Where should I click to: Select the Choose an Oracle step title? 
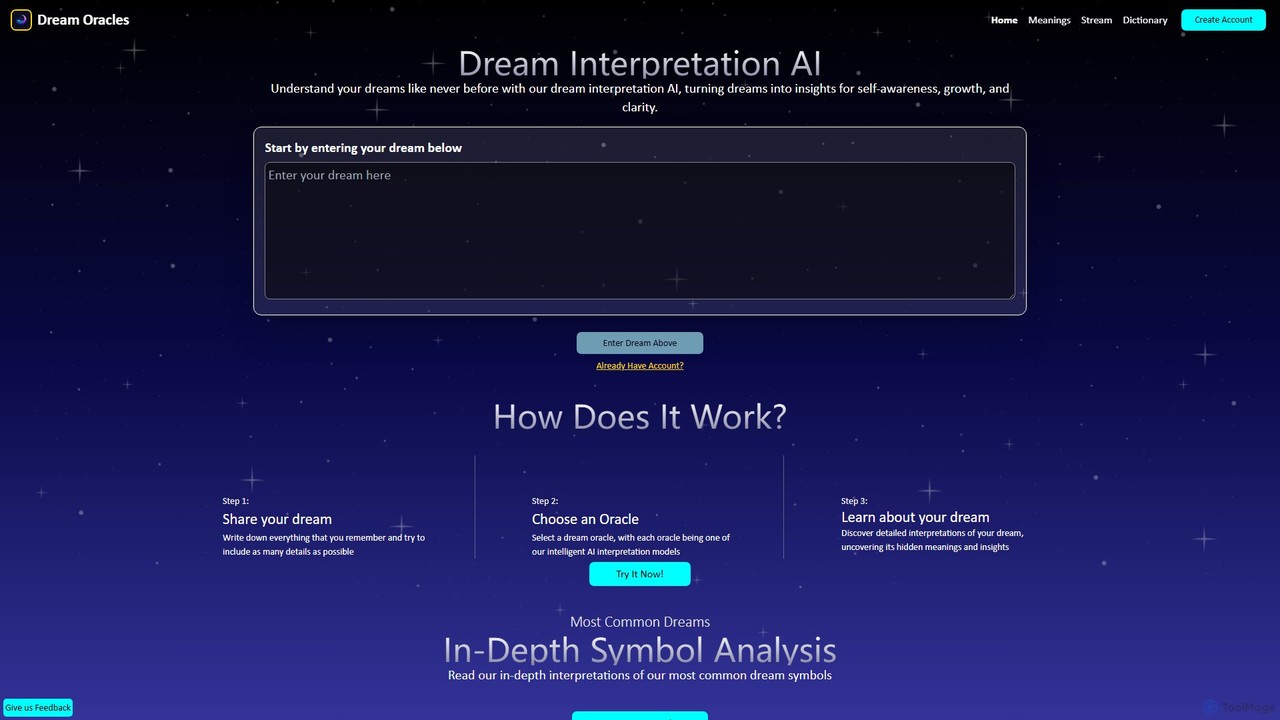tap(585, 519)
